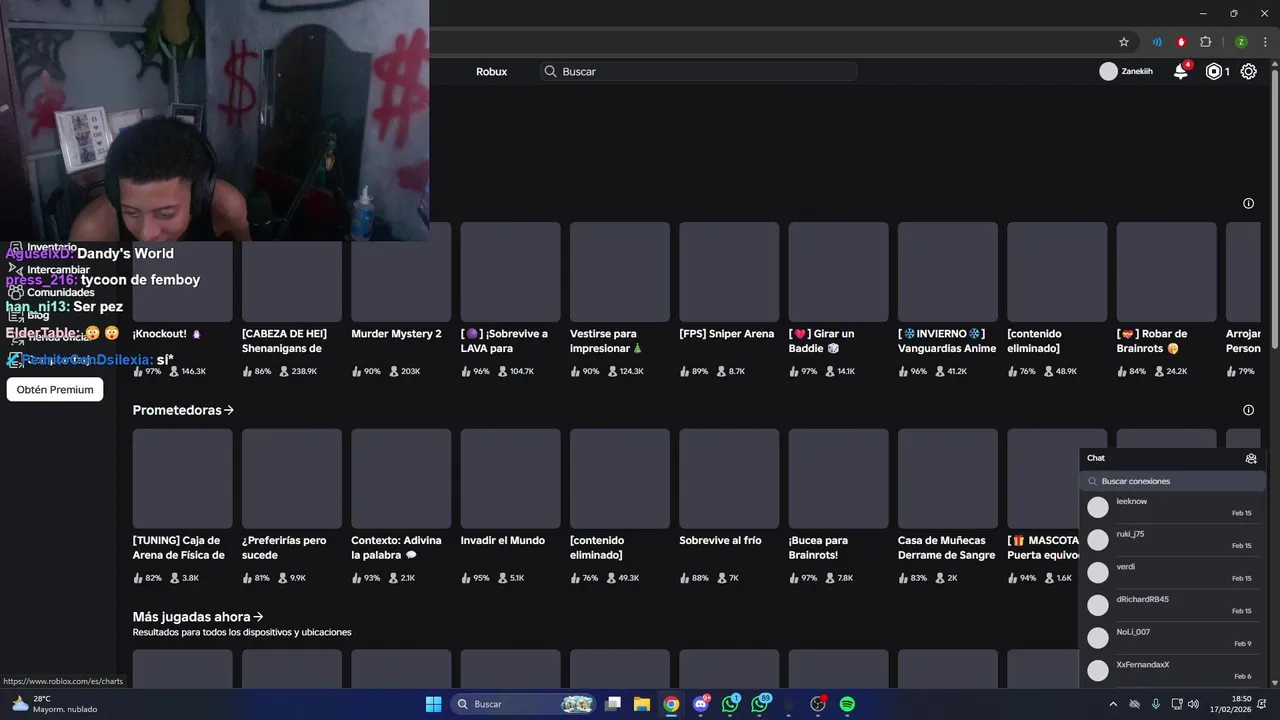Image resolution: width=1280 pixels, height=720 pixels.
Task: Expand the Prometedoras section arrow
Action: (229, 410)
